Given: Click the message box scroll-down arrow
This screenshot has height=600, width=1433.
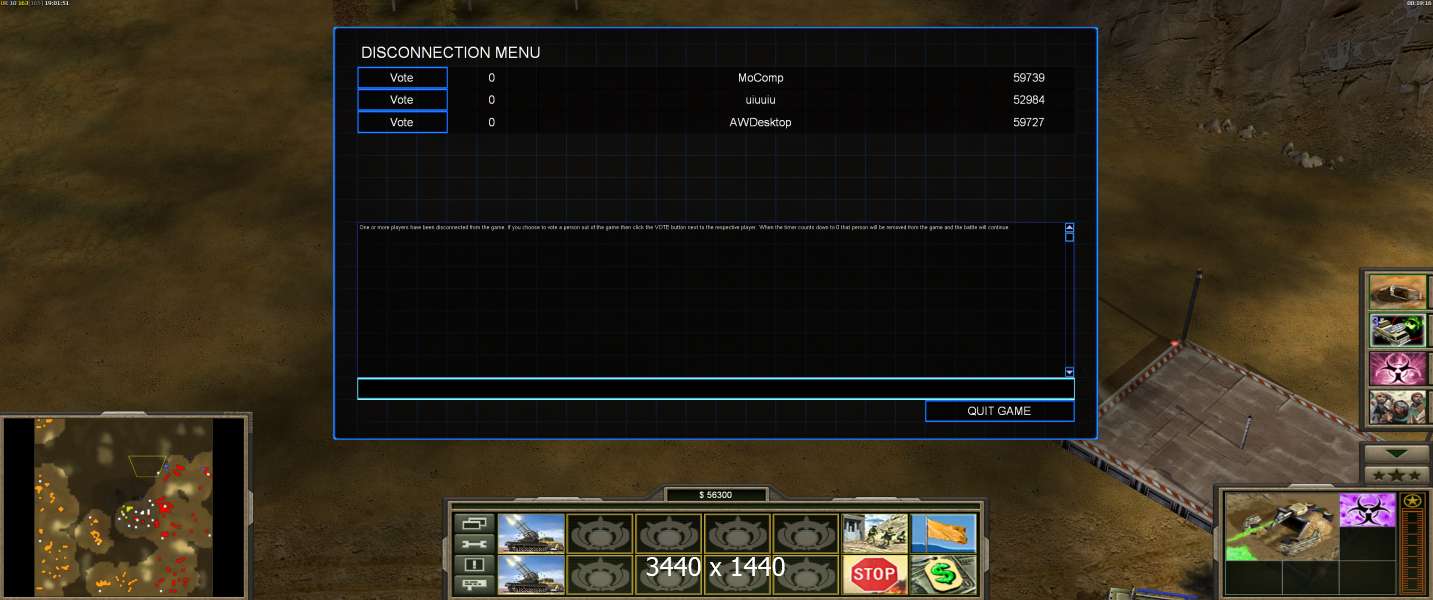Looking at the screenshot, I should click(1069, 372).
